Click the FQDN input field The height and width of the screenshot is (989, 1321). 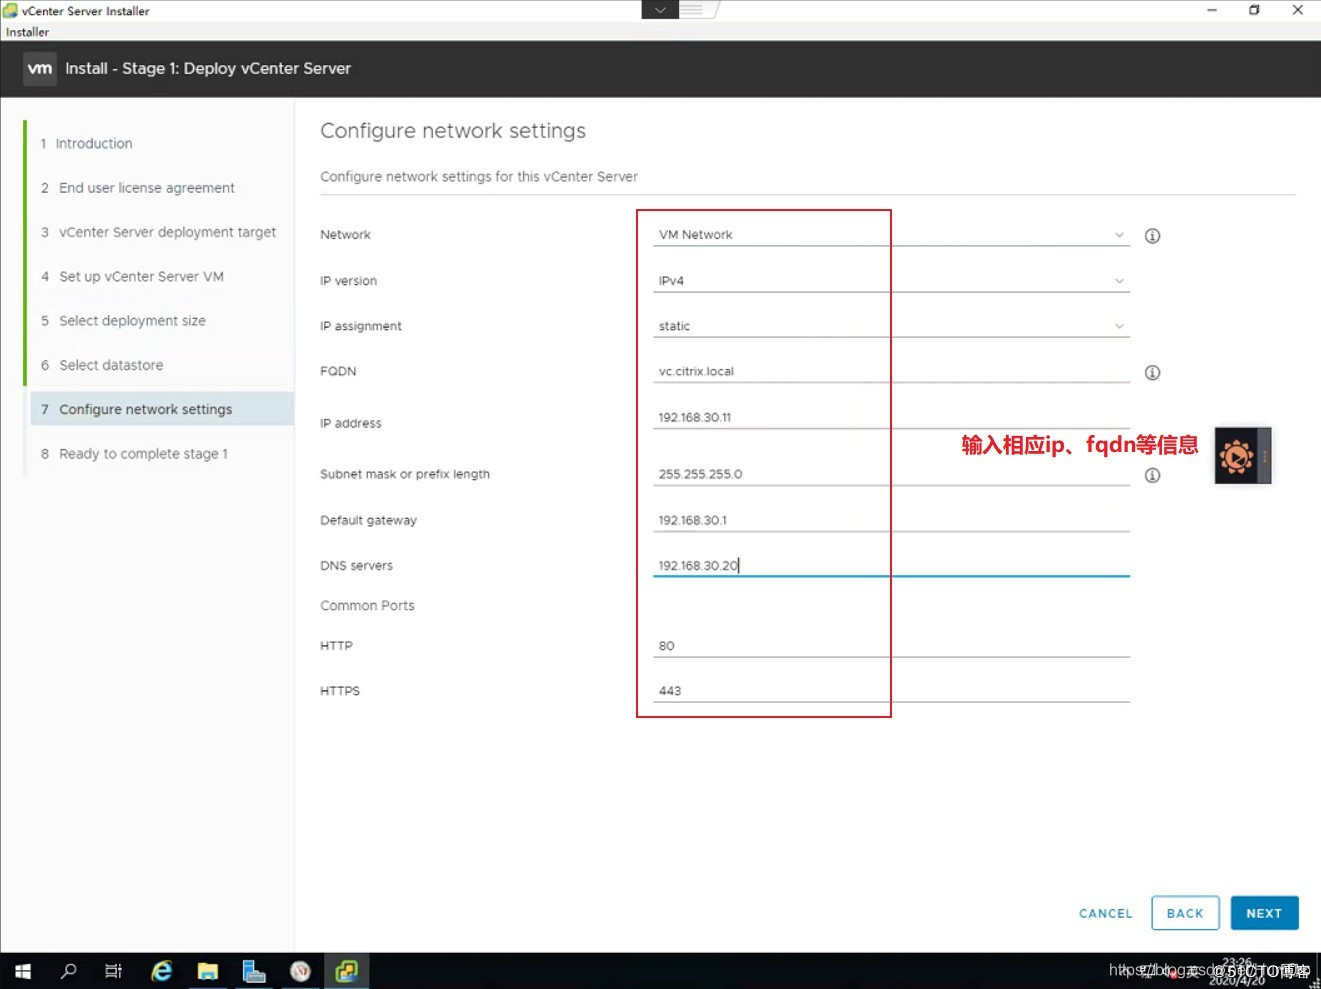(x=892, y=371)
